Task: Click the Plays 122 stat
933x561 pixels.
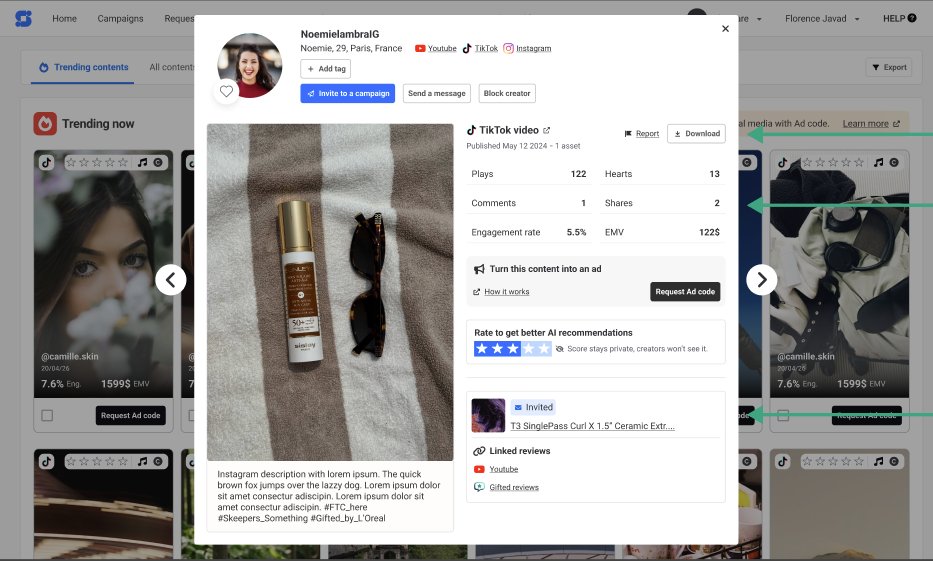Action: pyautogui.click(x=529, y=174)
